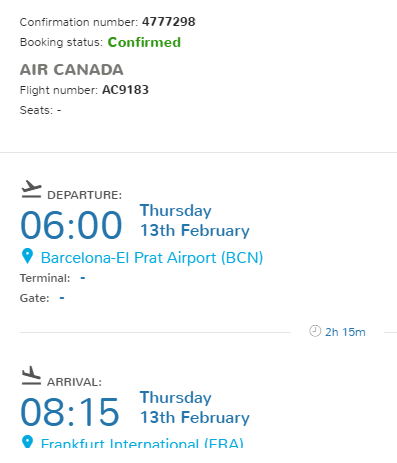Click the Gate value dash
397x463 pixels.
(x=62, y=298)
